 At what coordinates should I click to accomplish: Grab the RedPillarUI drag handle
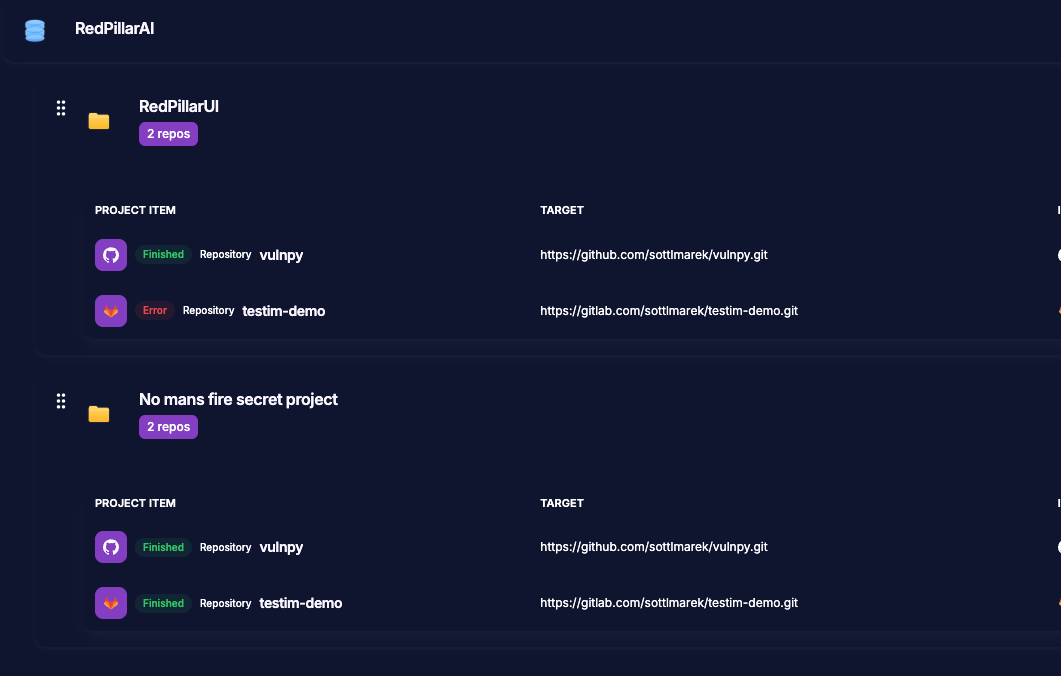61,108
